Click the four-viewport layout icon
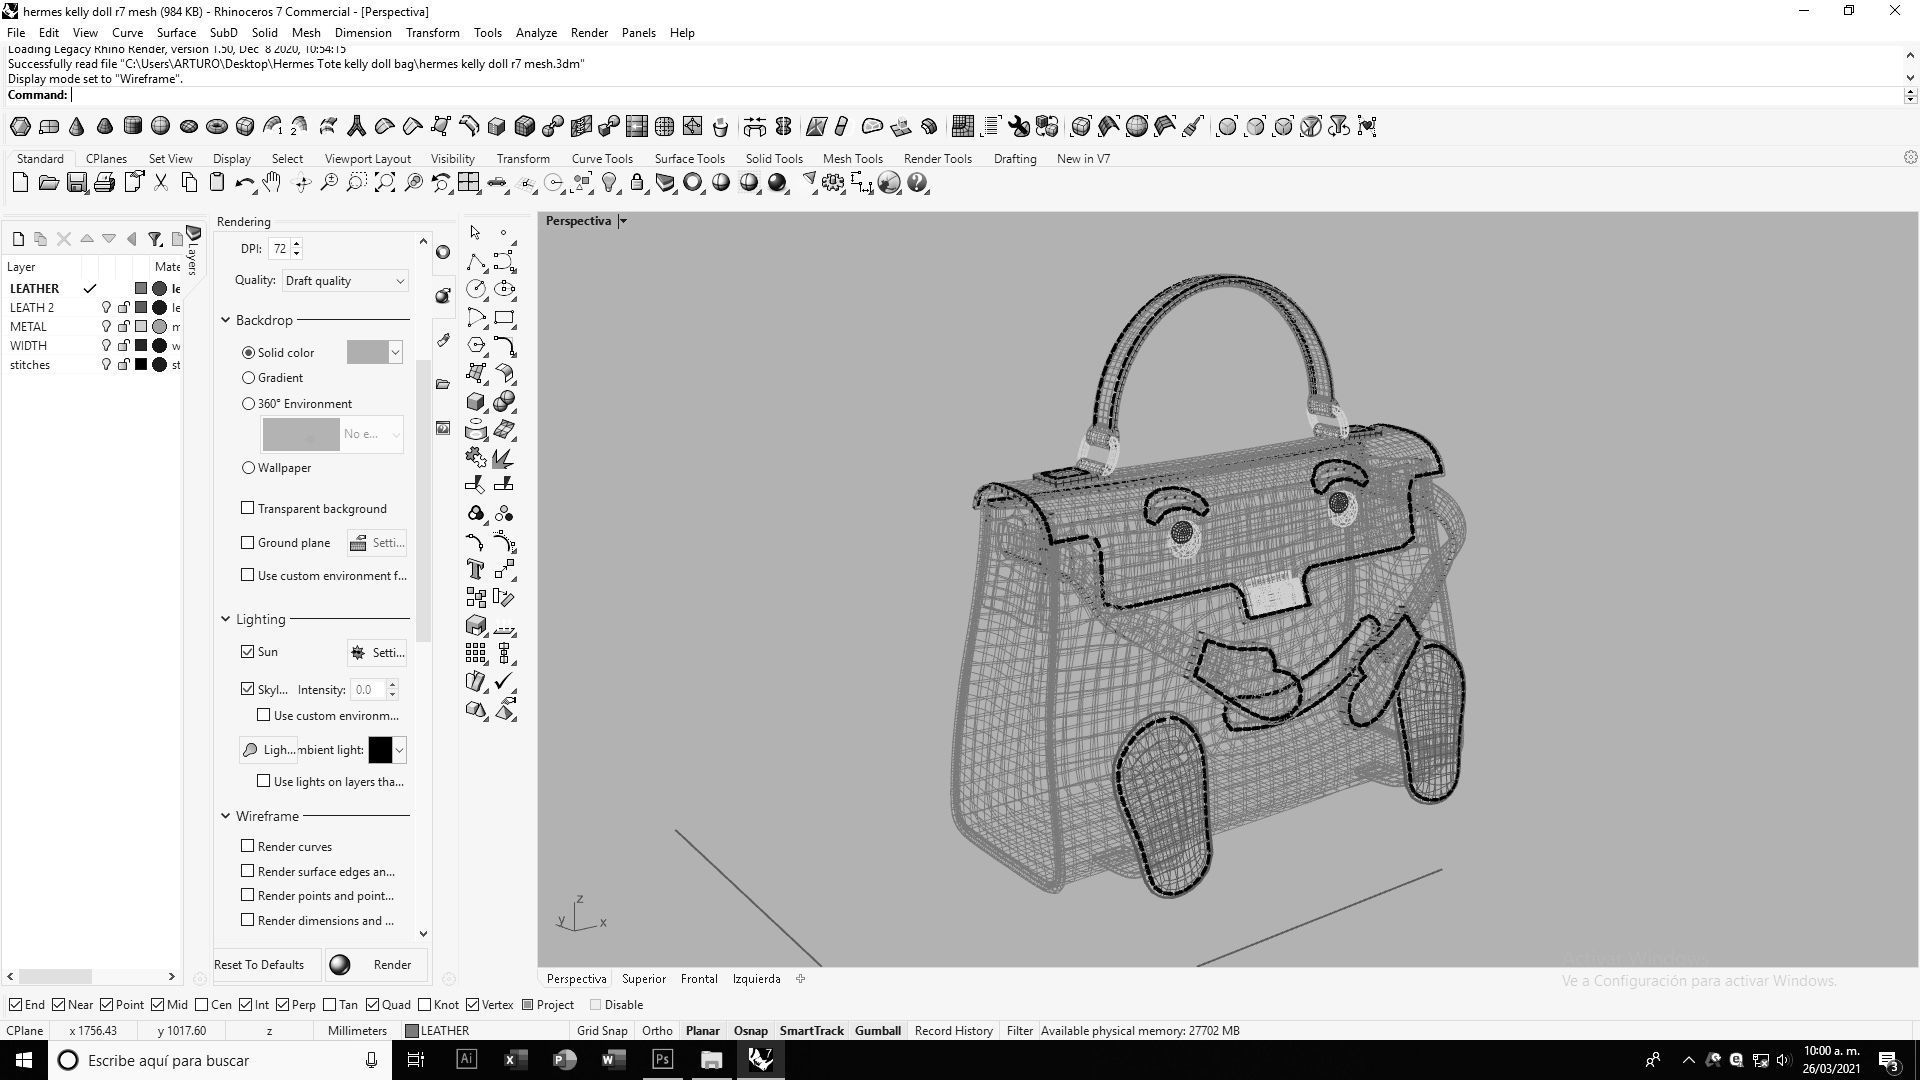Viewport: 1920px width, 1080px height. click(468, 183)
